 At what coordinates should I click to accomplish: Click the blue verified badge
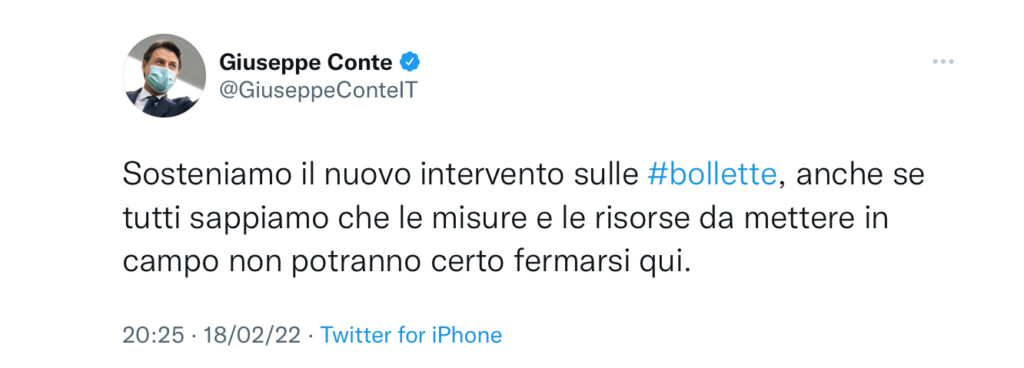coord(409,63)
